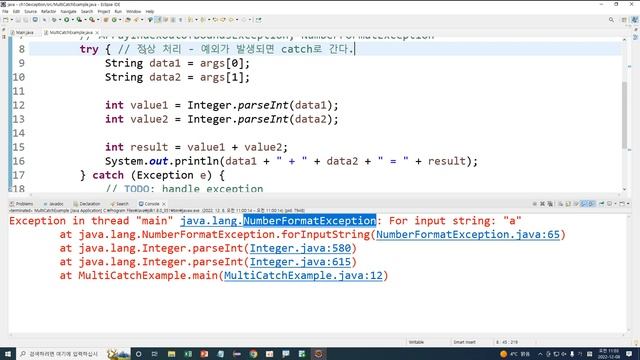Click the New Java Package icon
Image resolution: width=640 pixels, height=360 pixels.
point(106,20)
